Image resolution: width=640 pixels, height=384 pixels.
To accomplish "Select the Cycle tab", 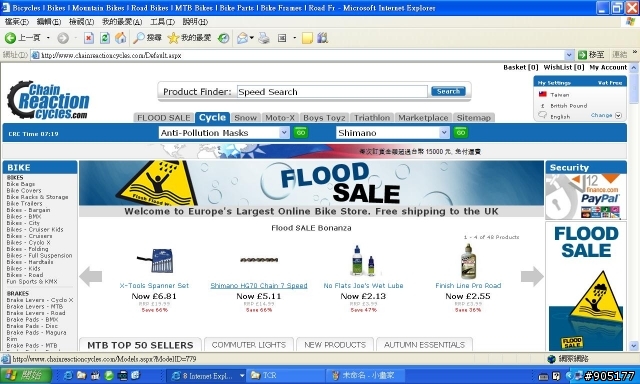I will pos(212,117).
